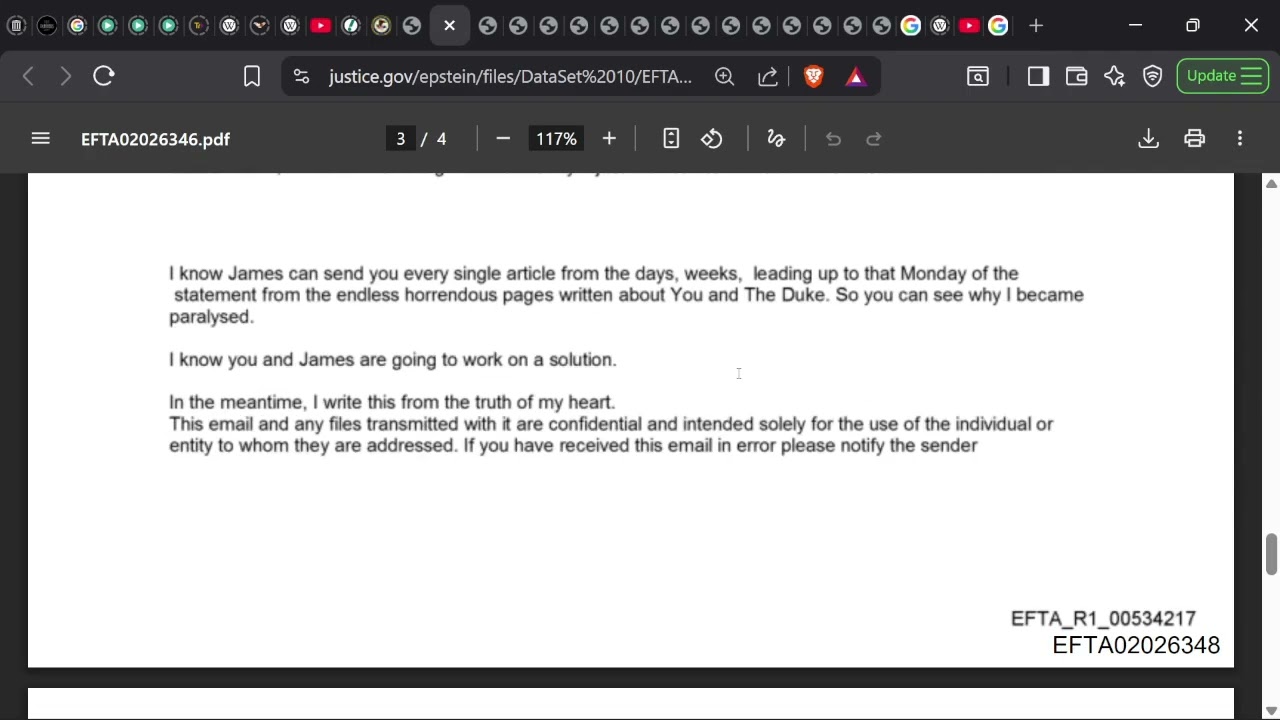Enable the draw annotation tool
The height and width of the screenshot is (720, 1280).
coord(776,139)
